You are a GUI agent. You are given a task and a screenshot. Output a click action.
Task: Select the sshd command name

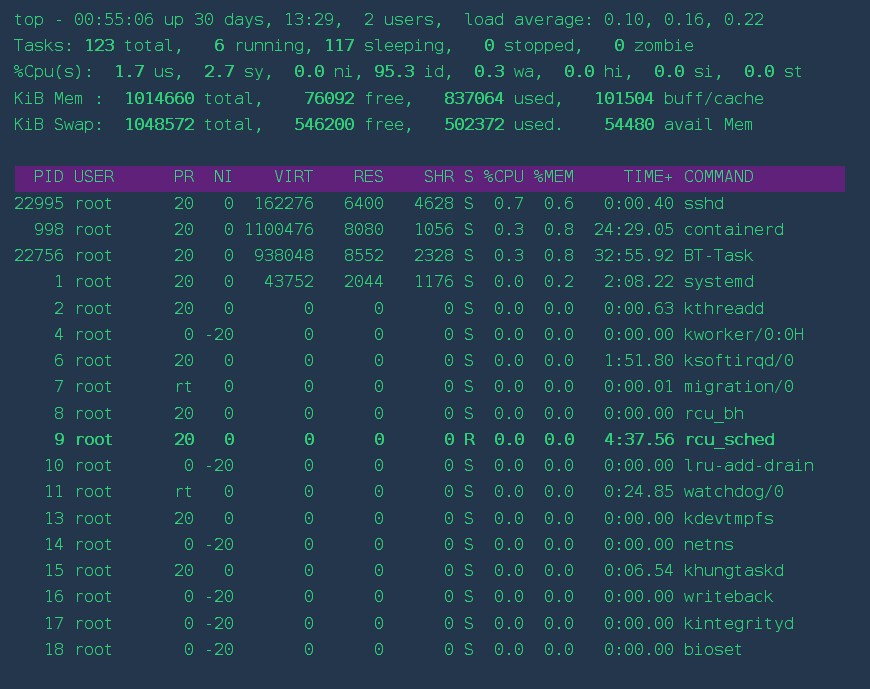(x=704, y=203)
